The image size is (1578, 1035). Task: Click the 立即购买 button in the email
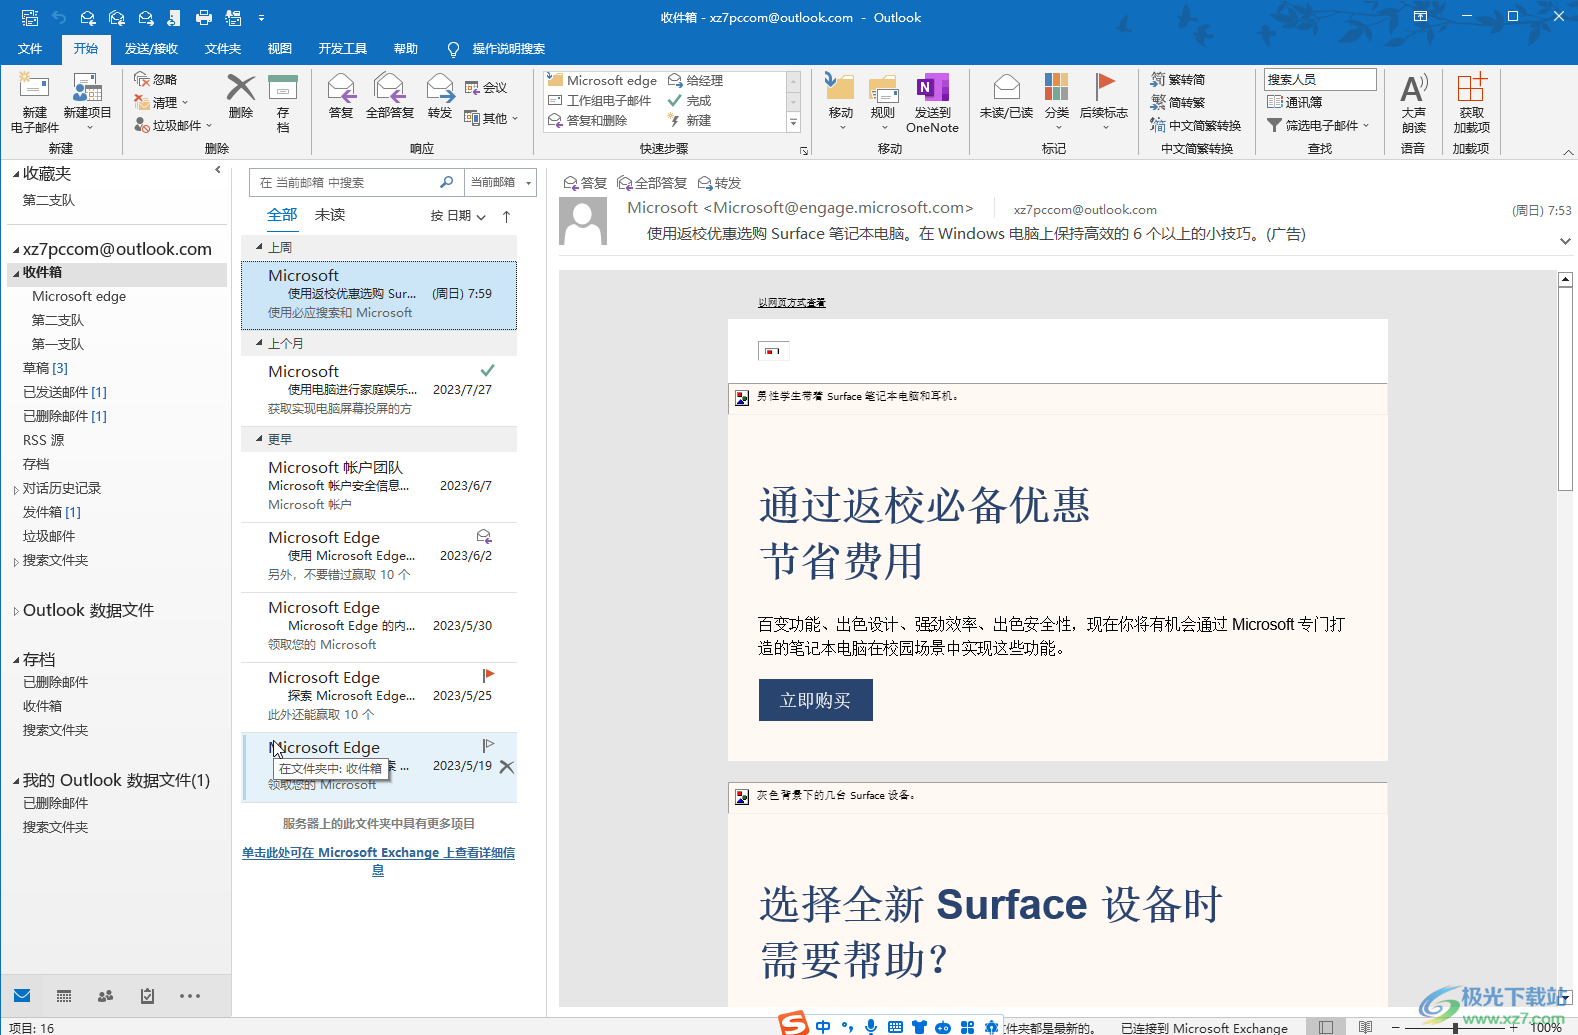pos(815,700)
